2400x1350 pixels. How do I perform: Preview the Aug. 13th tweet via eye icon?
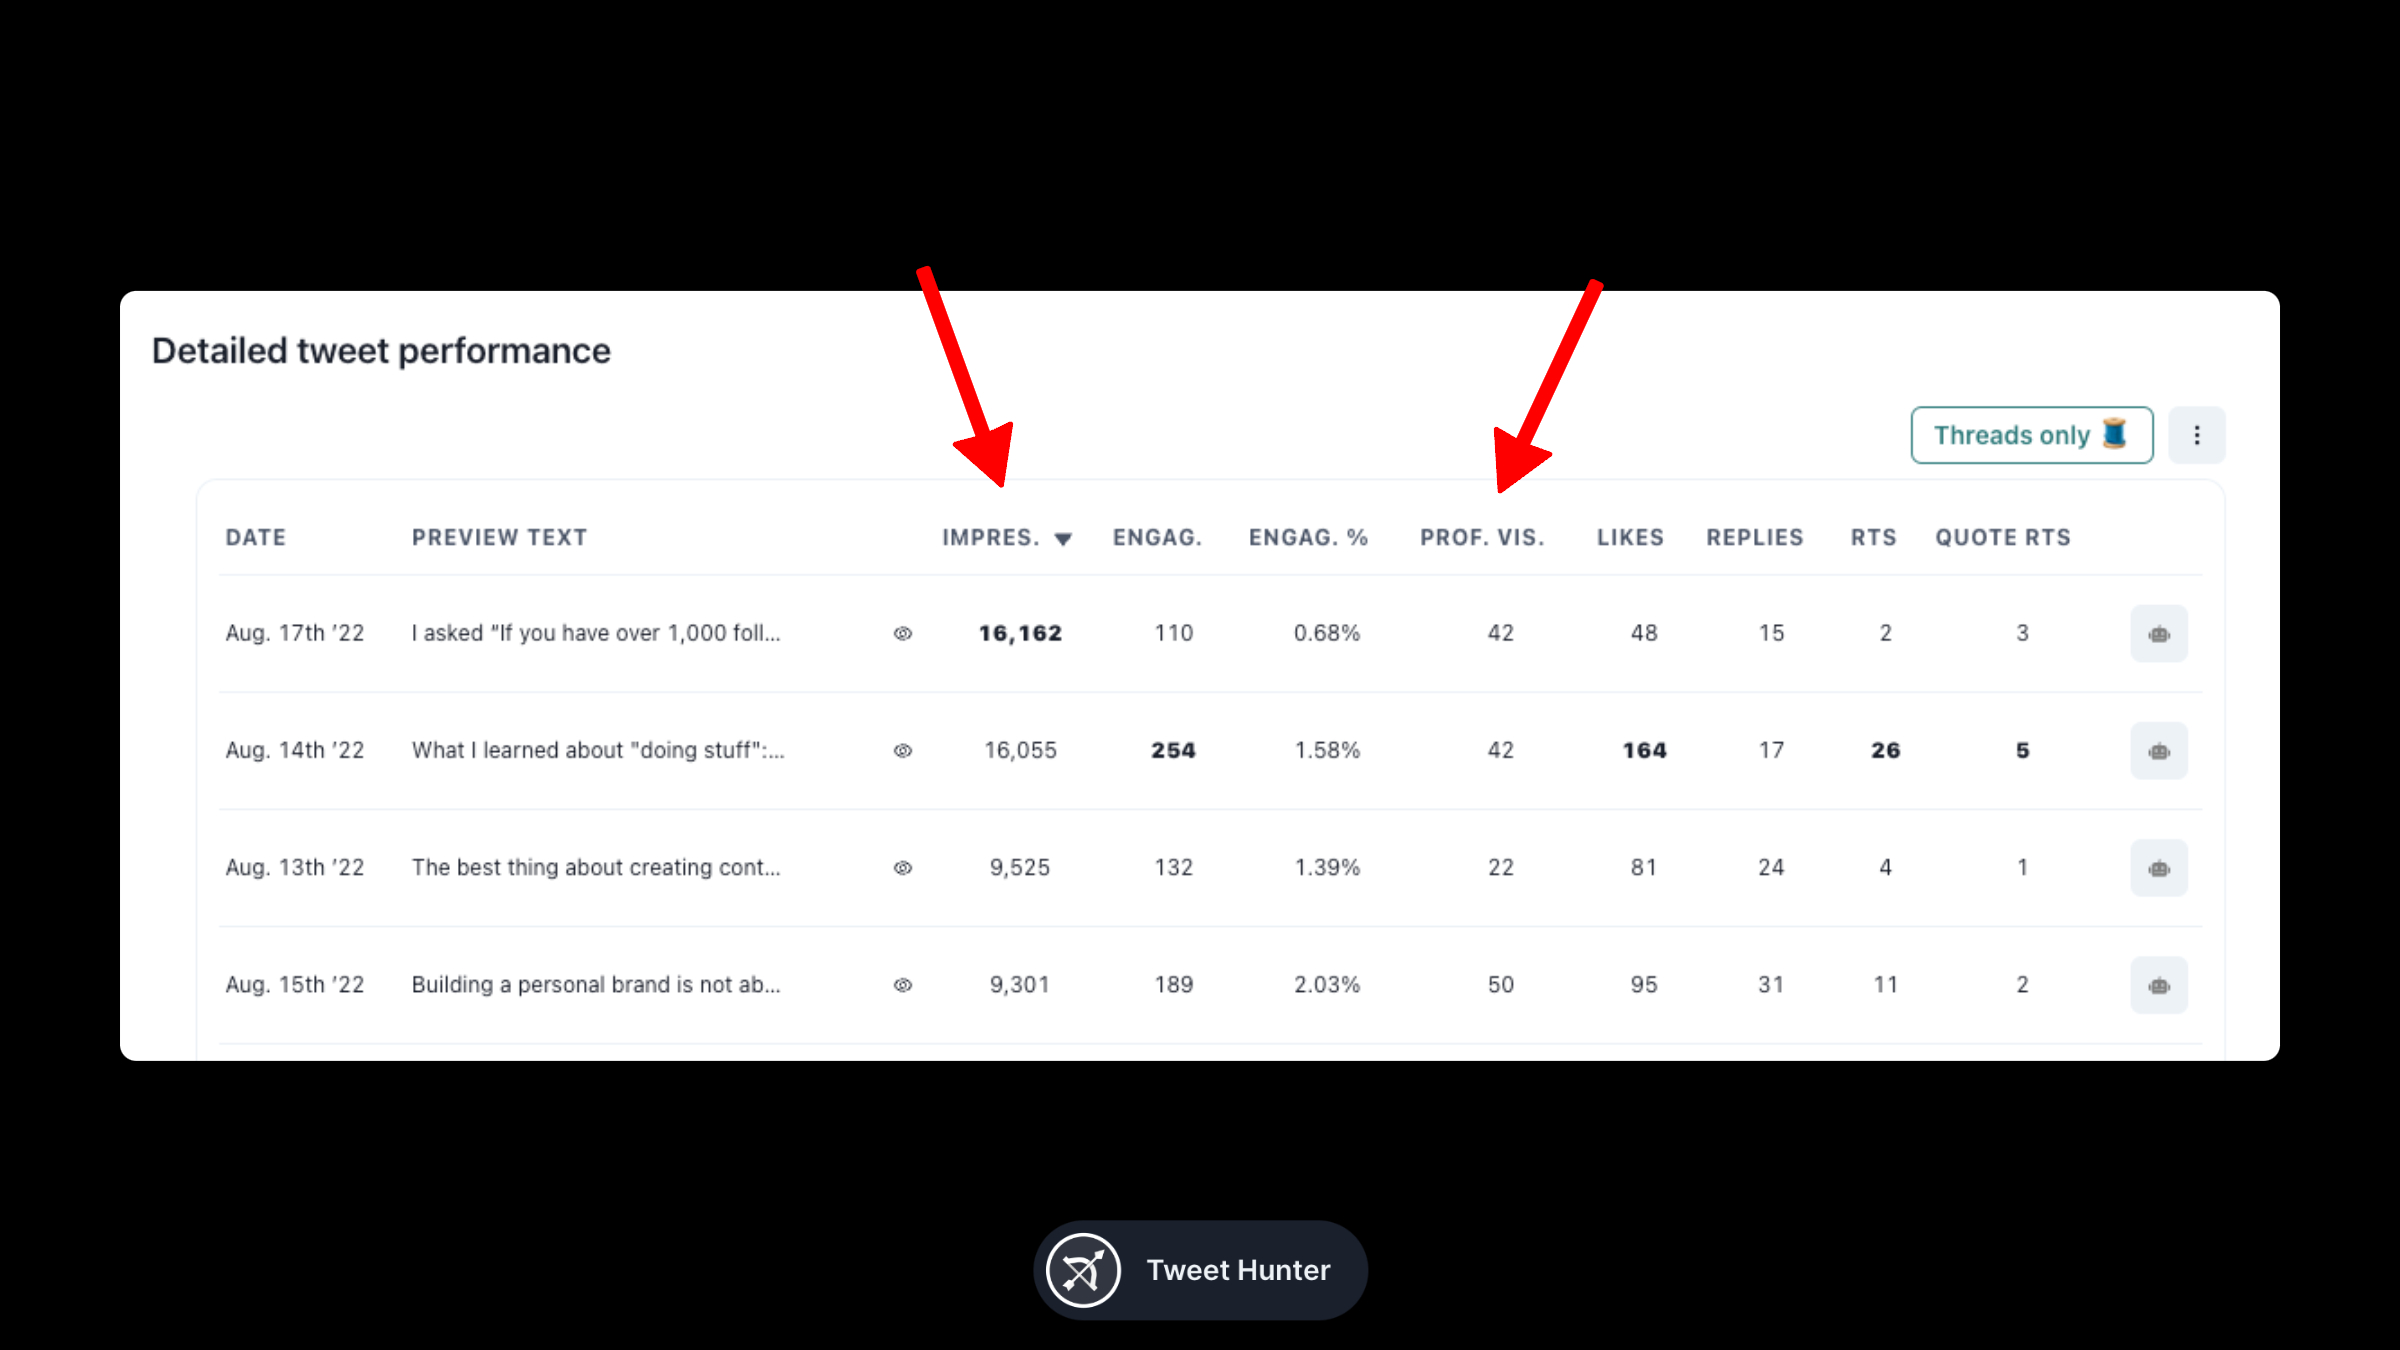point(902,868)
